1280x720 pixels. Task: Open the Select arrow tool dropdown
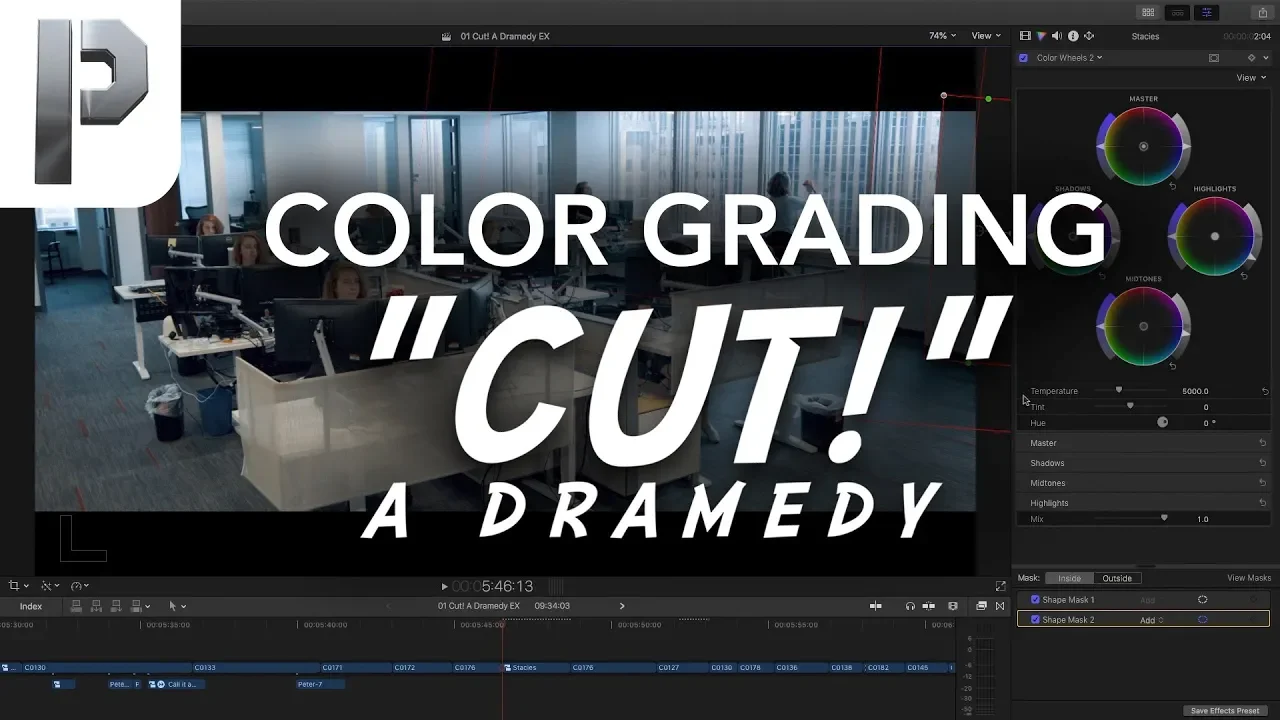177,606
